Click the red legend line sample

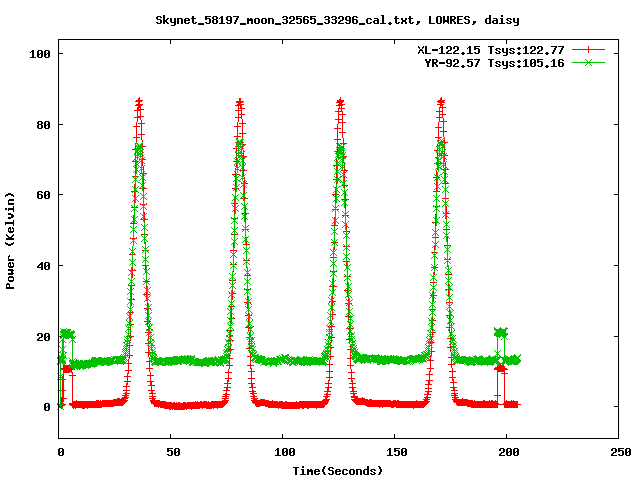588,50
